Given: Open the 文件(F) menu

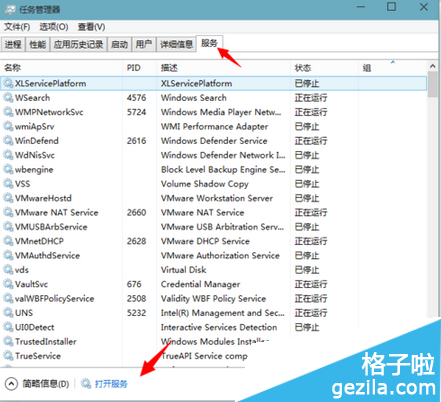Looking at the screenshot, I should (17, 27).
